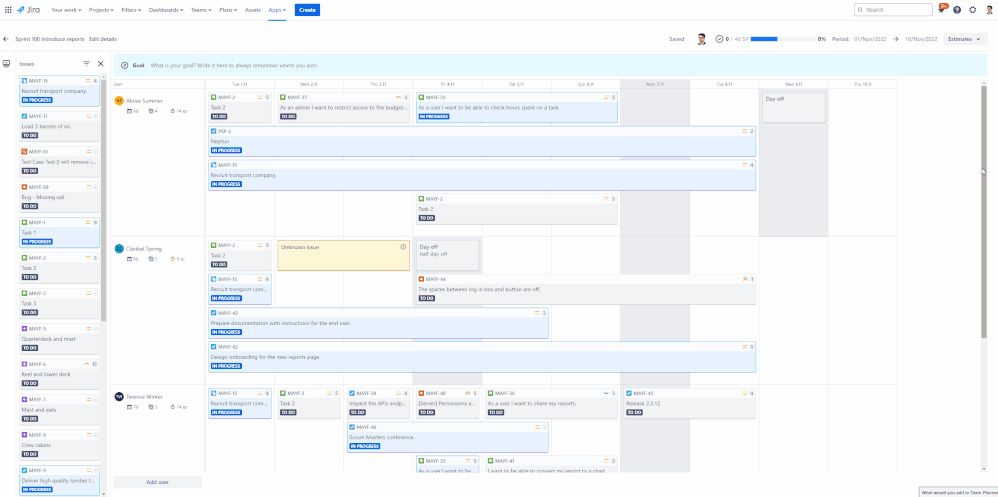Open the MAYF-41 convert report to chart card
The image size is (998, 497).
[x=551, y=465]
